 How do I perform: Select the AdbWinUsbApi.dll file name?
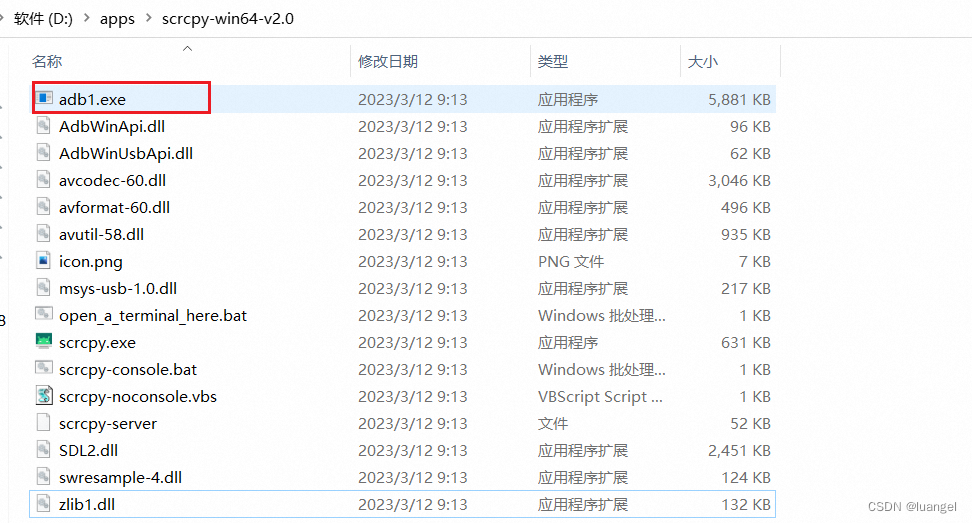(x=126, y=153)
